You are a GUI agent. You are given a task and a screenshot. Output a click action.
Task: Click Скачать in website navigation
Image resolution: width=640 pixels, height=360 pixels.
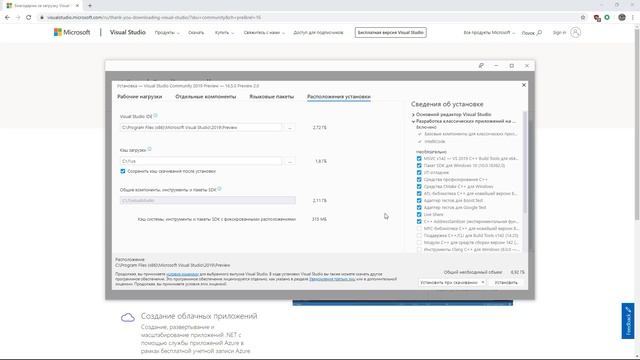[196, 33]
